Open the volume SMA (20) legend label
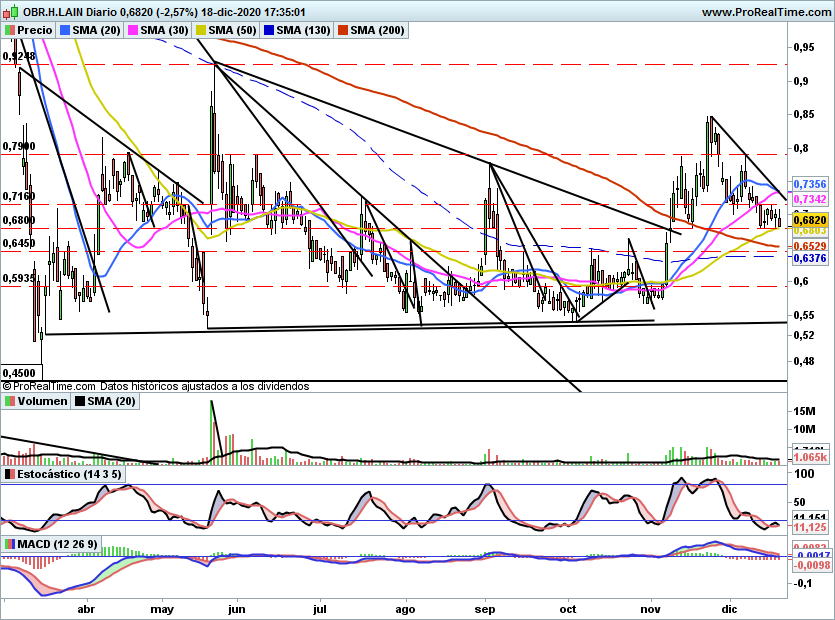 (x=111, y=401)
